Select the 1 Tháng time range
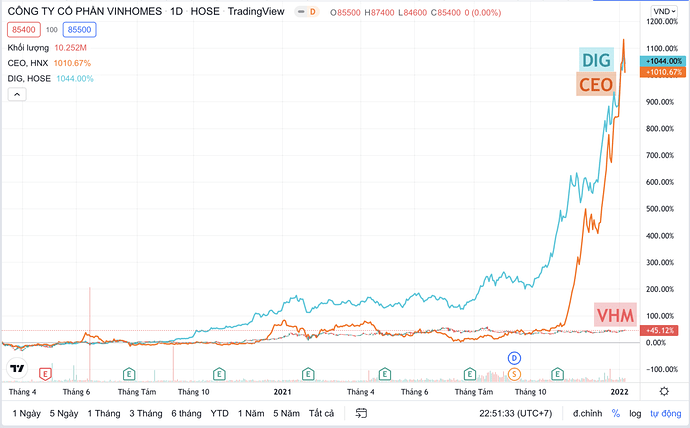Viewport: 690px width, 428px height. [x=104, y=413]
